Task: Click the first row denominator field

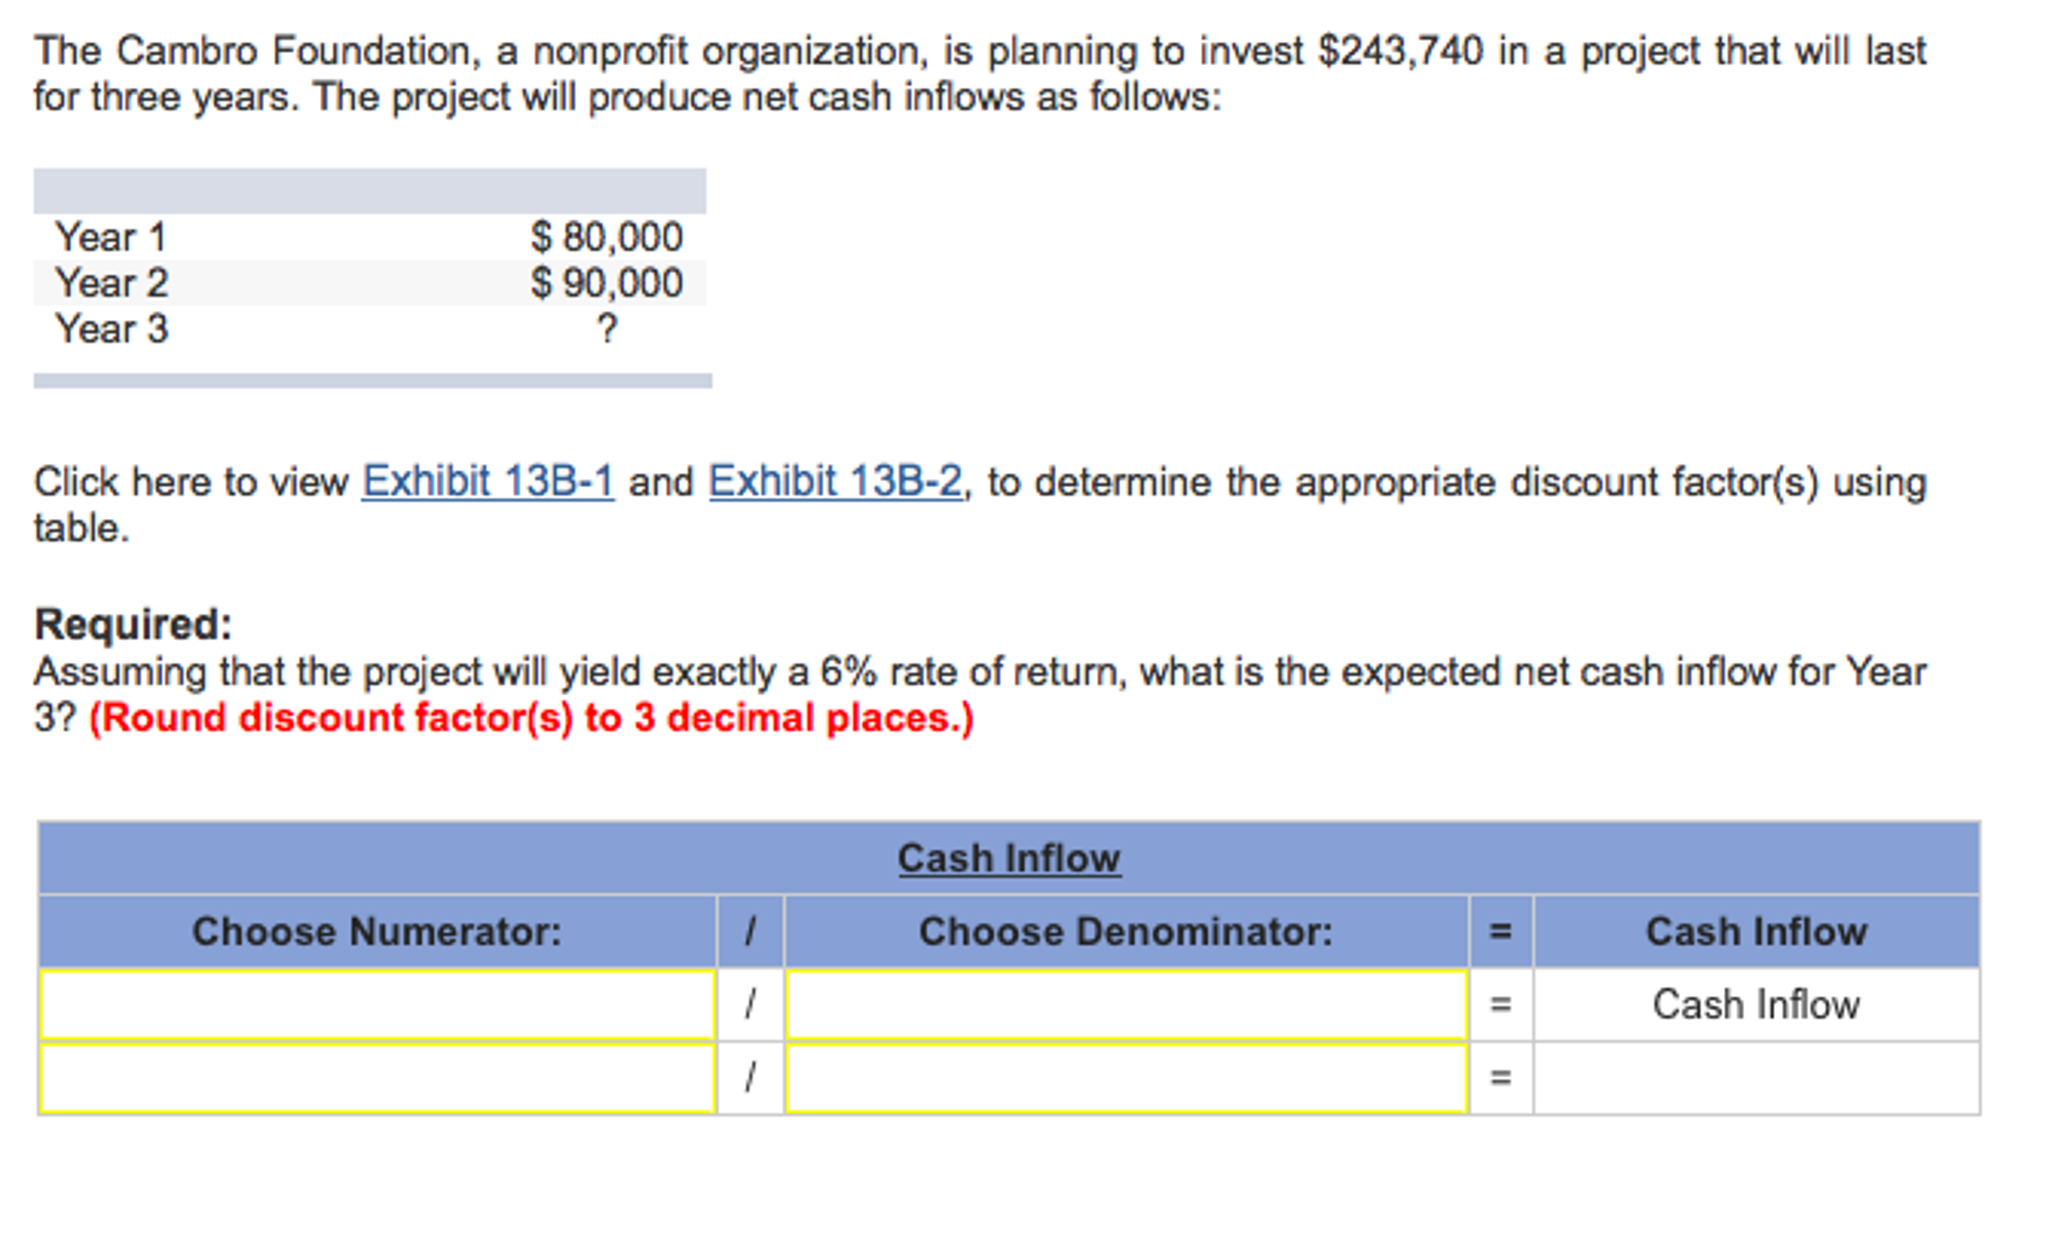Action: tap(1126, 1004)
